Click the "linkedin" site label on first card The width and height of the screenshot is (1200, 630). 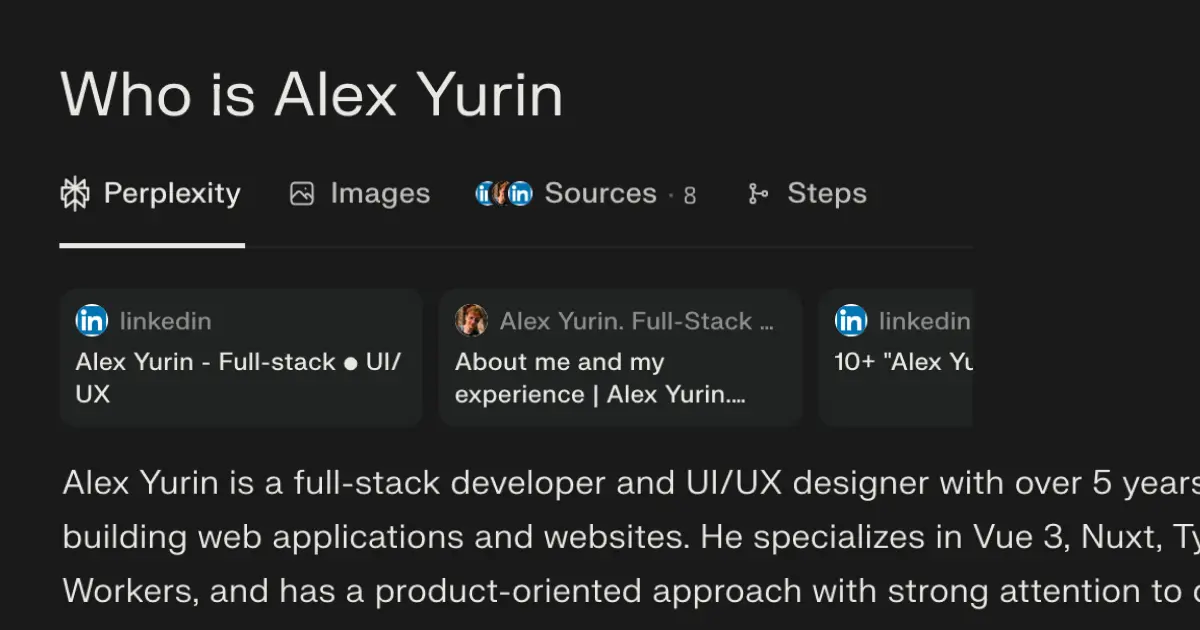click(x=165, y=321)
